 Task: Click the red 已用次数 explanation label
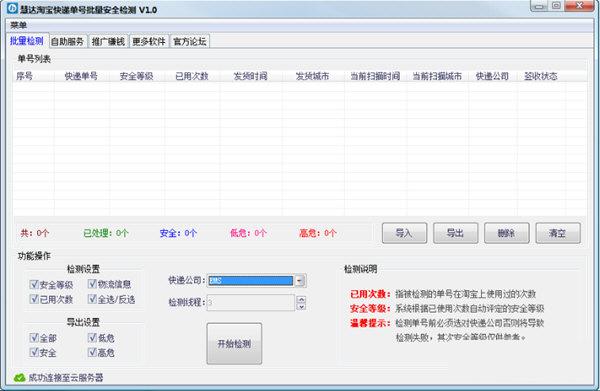[x=370, y=294]
